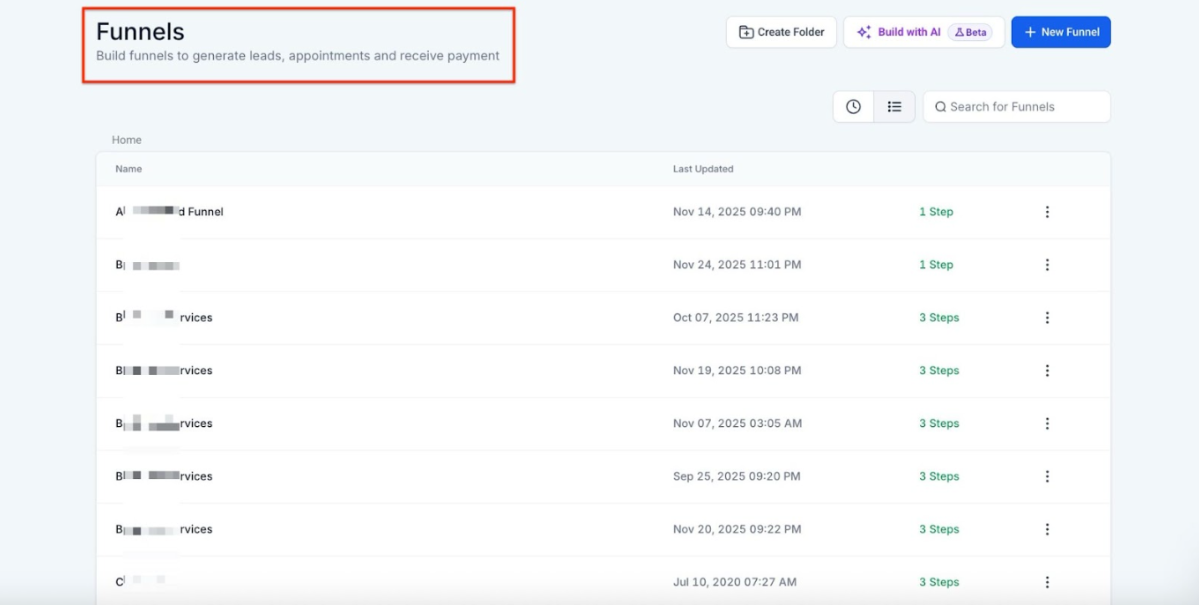1199x605 pixels.
Task: Sort by the Last Updated column header
Action: coord(703,169)
